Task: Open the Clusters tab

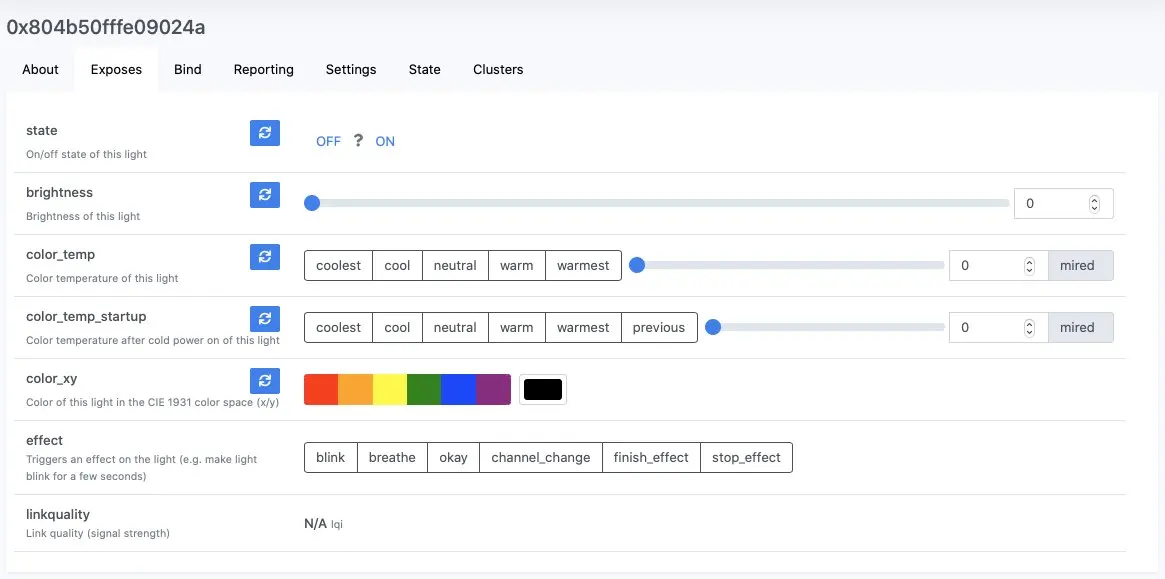Action: click(x=498, y=69)
